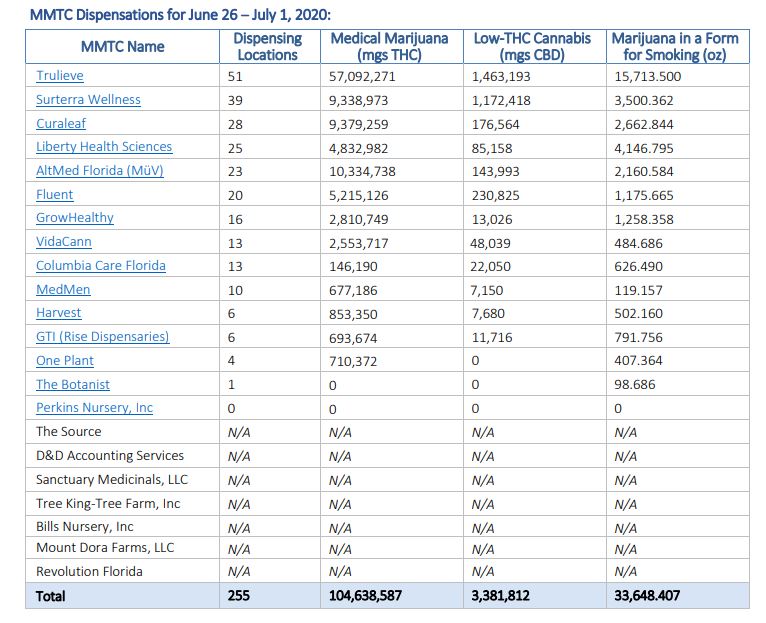Open the Curaleaf hyperlink
This screenshot has width=766, height=623.
tap(62, 123)
